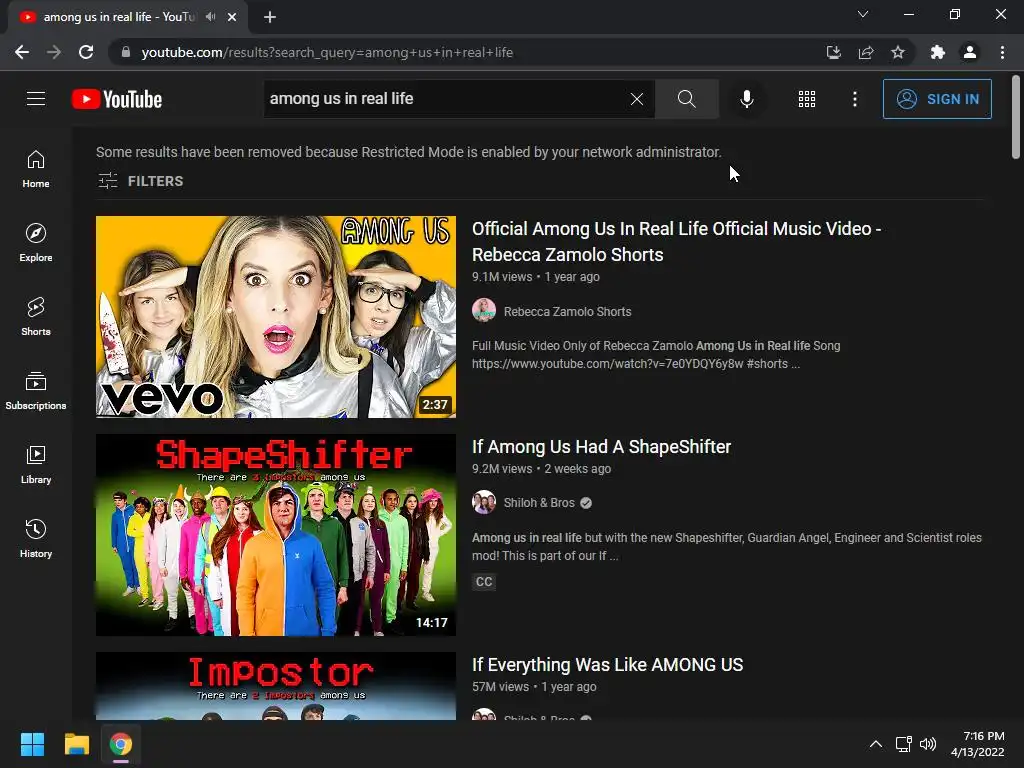1024x768 pixels.
Task: Open Subscriptions in the sidebar
Action: tap(36, 391)
